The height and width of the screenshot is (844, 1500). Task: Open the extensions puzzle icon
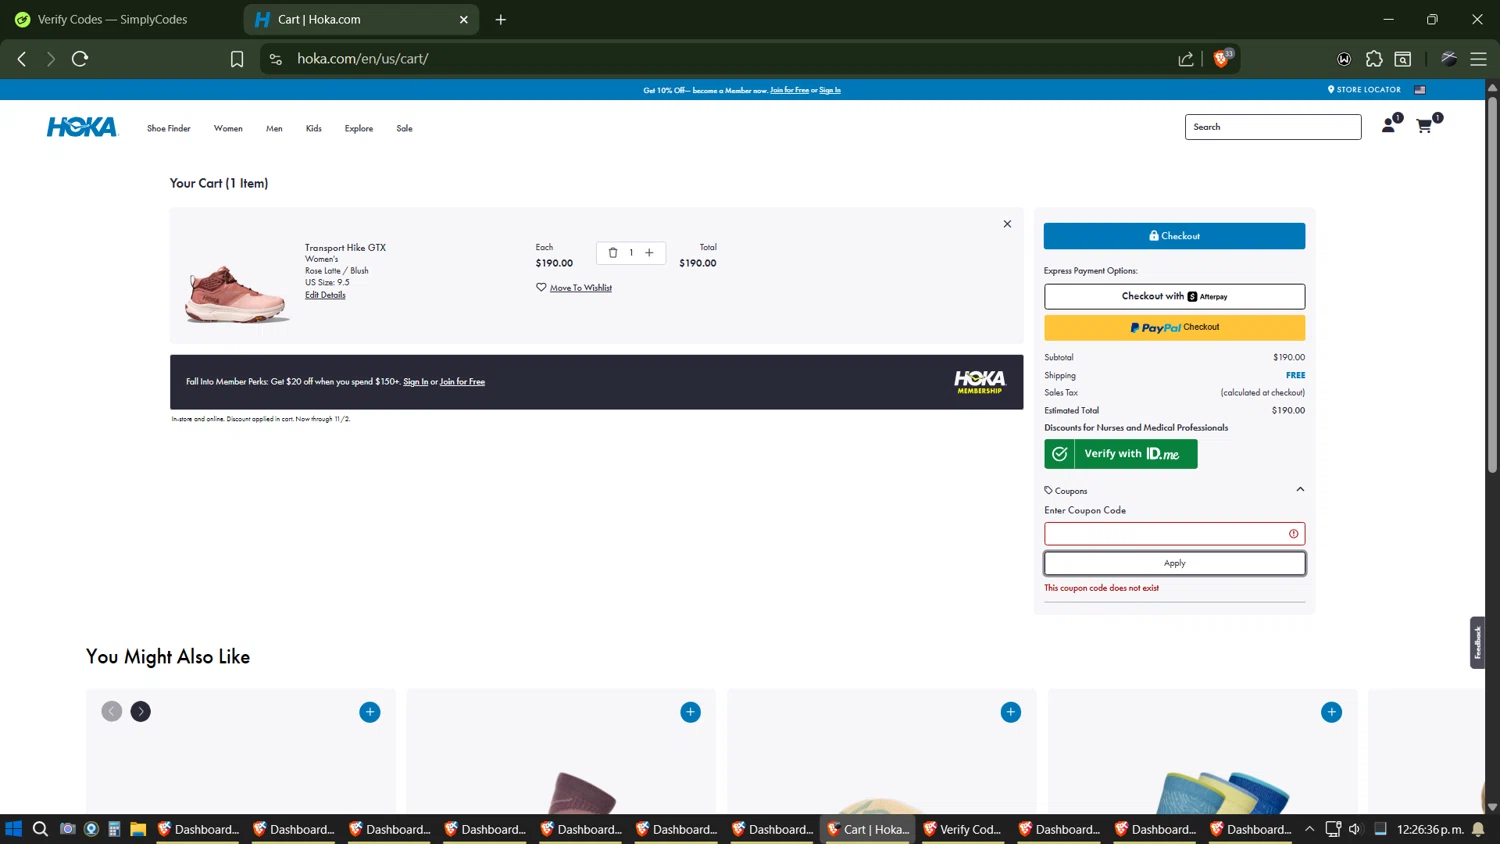(1374, 59)
